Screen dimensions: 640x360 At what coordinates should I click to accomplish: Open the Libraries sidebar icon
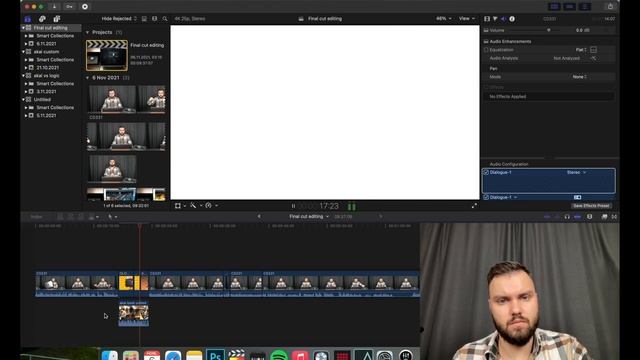(27, 19)
